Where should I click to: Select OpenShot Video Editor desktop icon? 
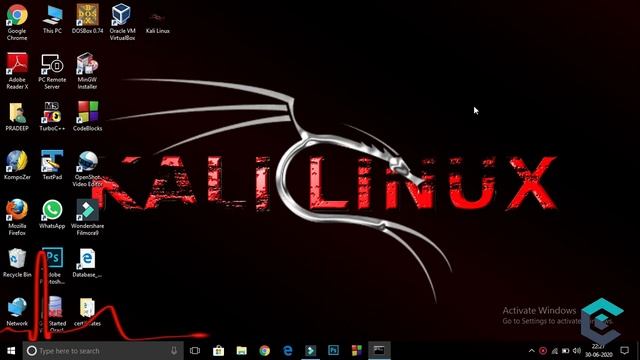(x=87, y=169)
